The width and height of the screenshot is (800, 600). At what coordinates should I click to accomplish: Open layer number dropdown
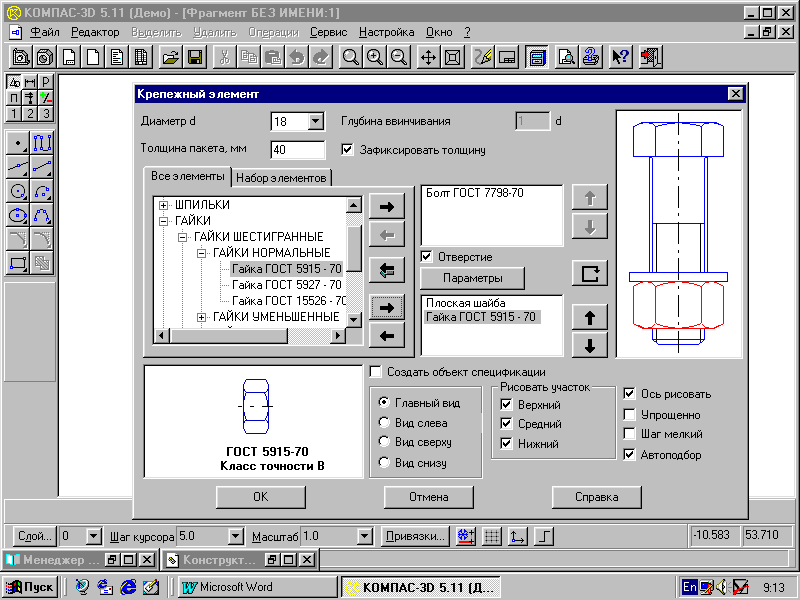pos(93,536)
